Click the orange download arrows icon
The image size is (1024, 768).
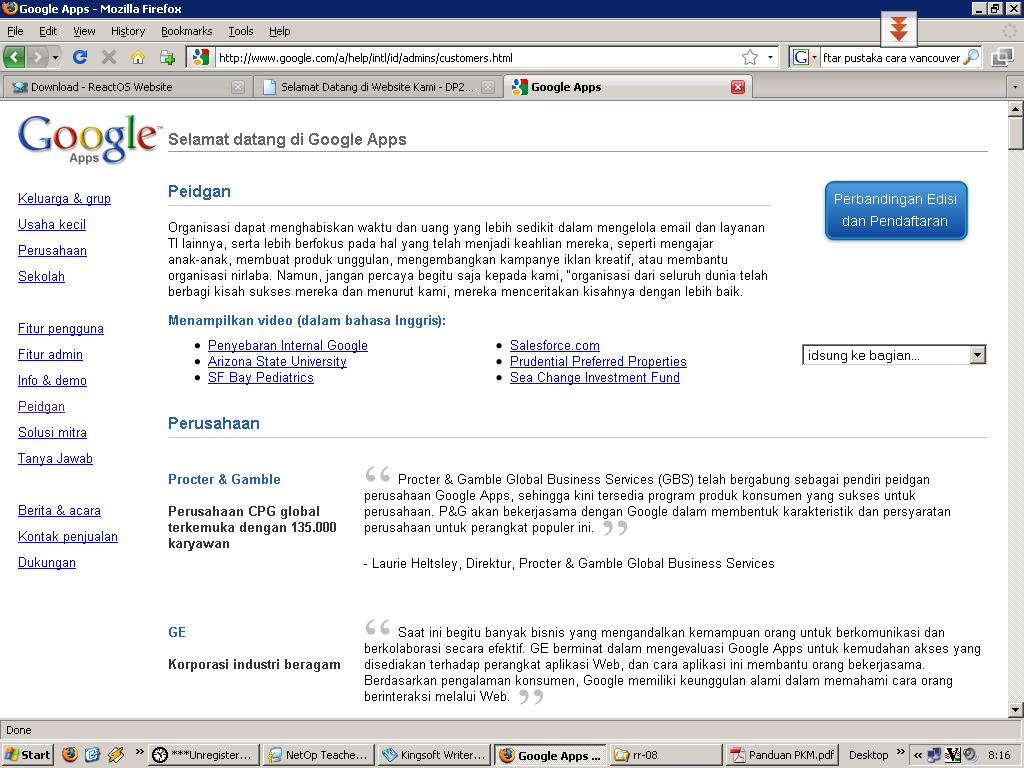(899, 29)
